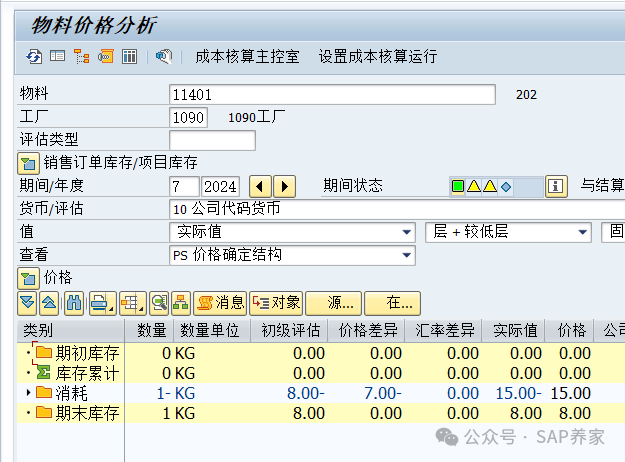Click the 价格差异 column header
The image size is (625, 462).
pos(366,330)
